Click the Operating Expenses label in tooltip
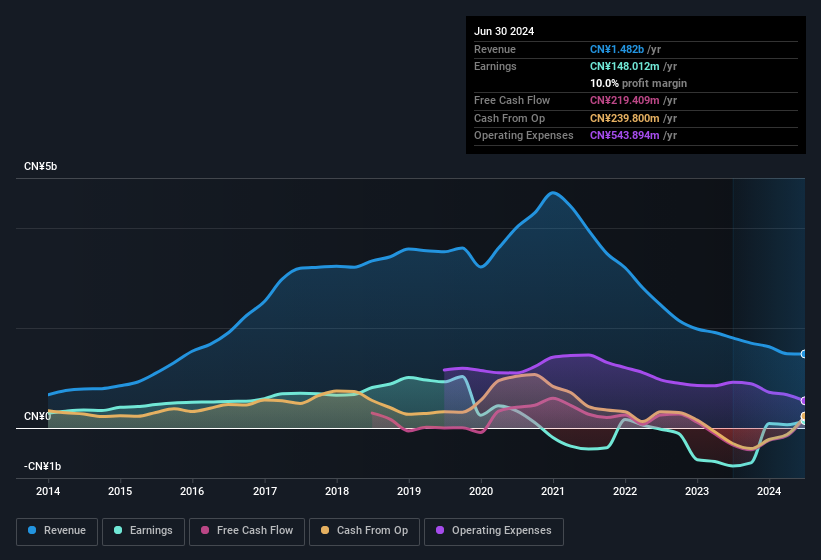The image size is (821, 560). point(524,136)
